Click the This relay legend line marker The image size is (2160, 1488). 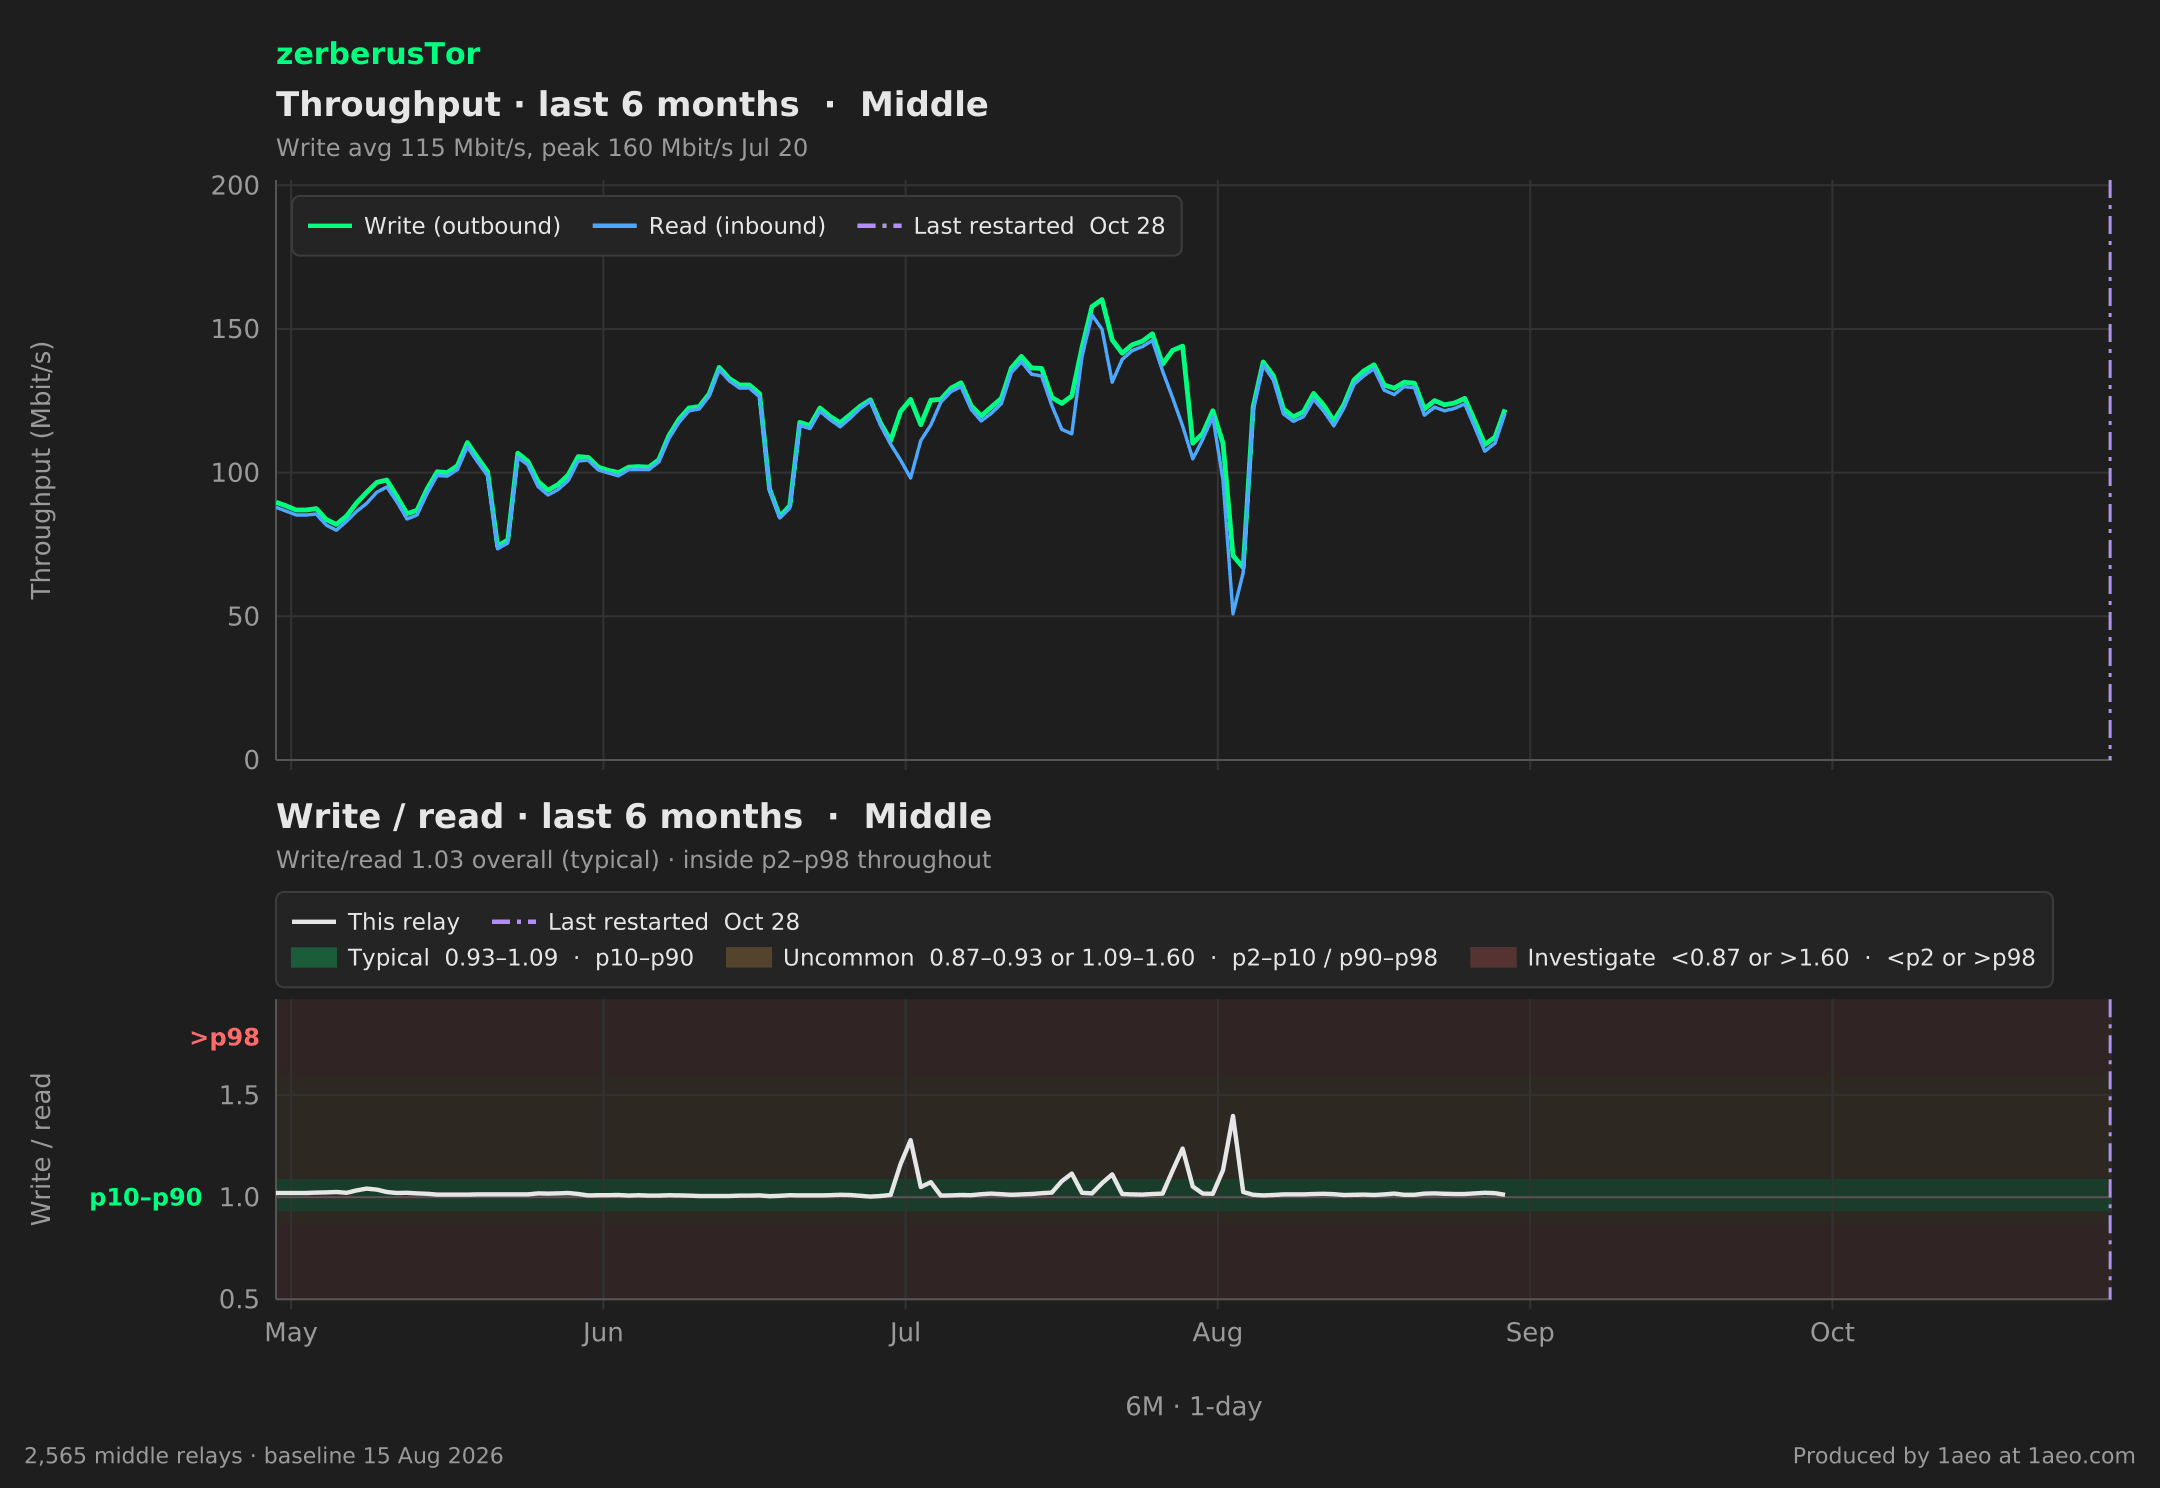coord(314,922)
